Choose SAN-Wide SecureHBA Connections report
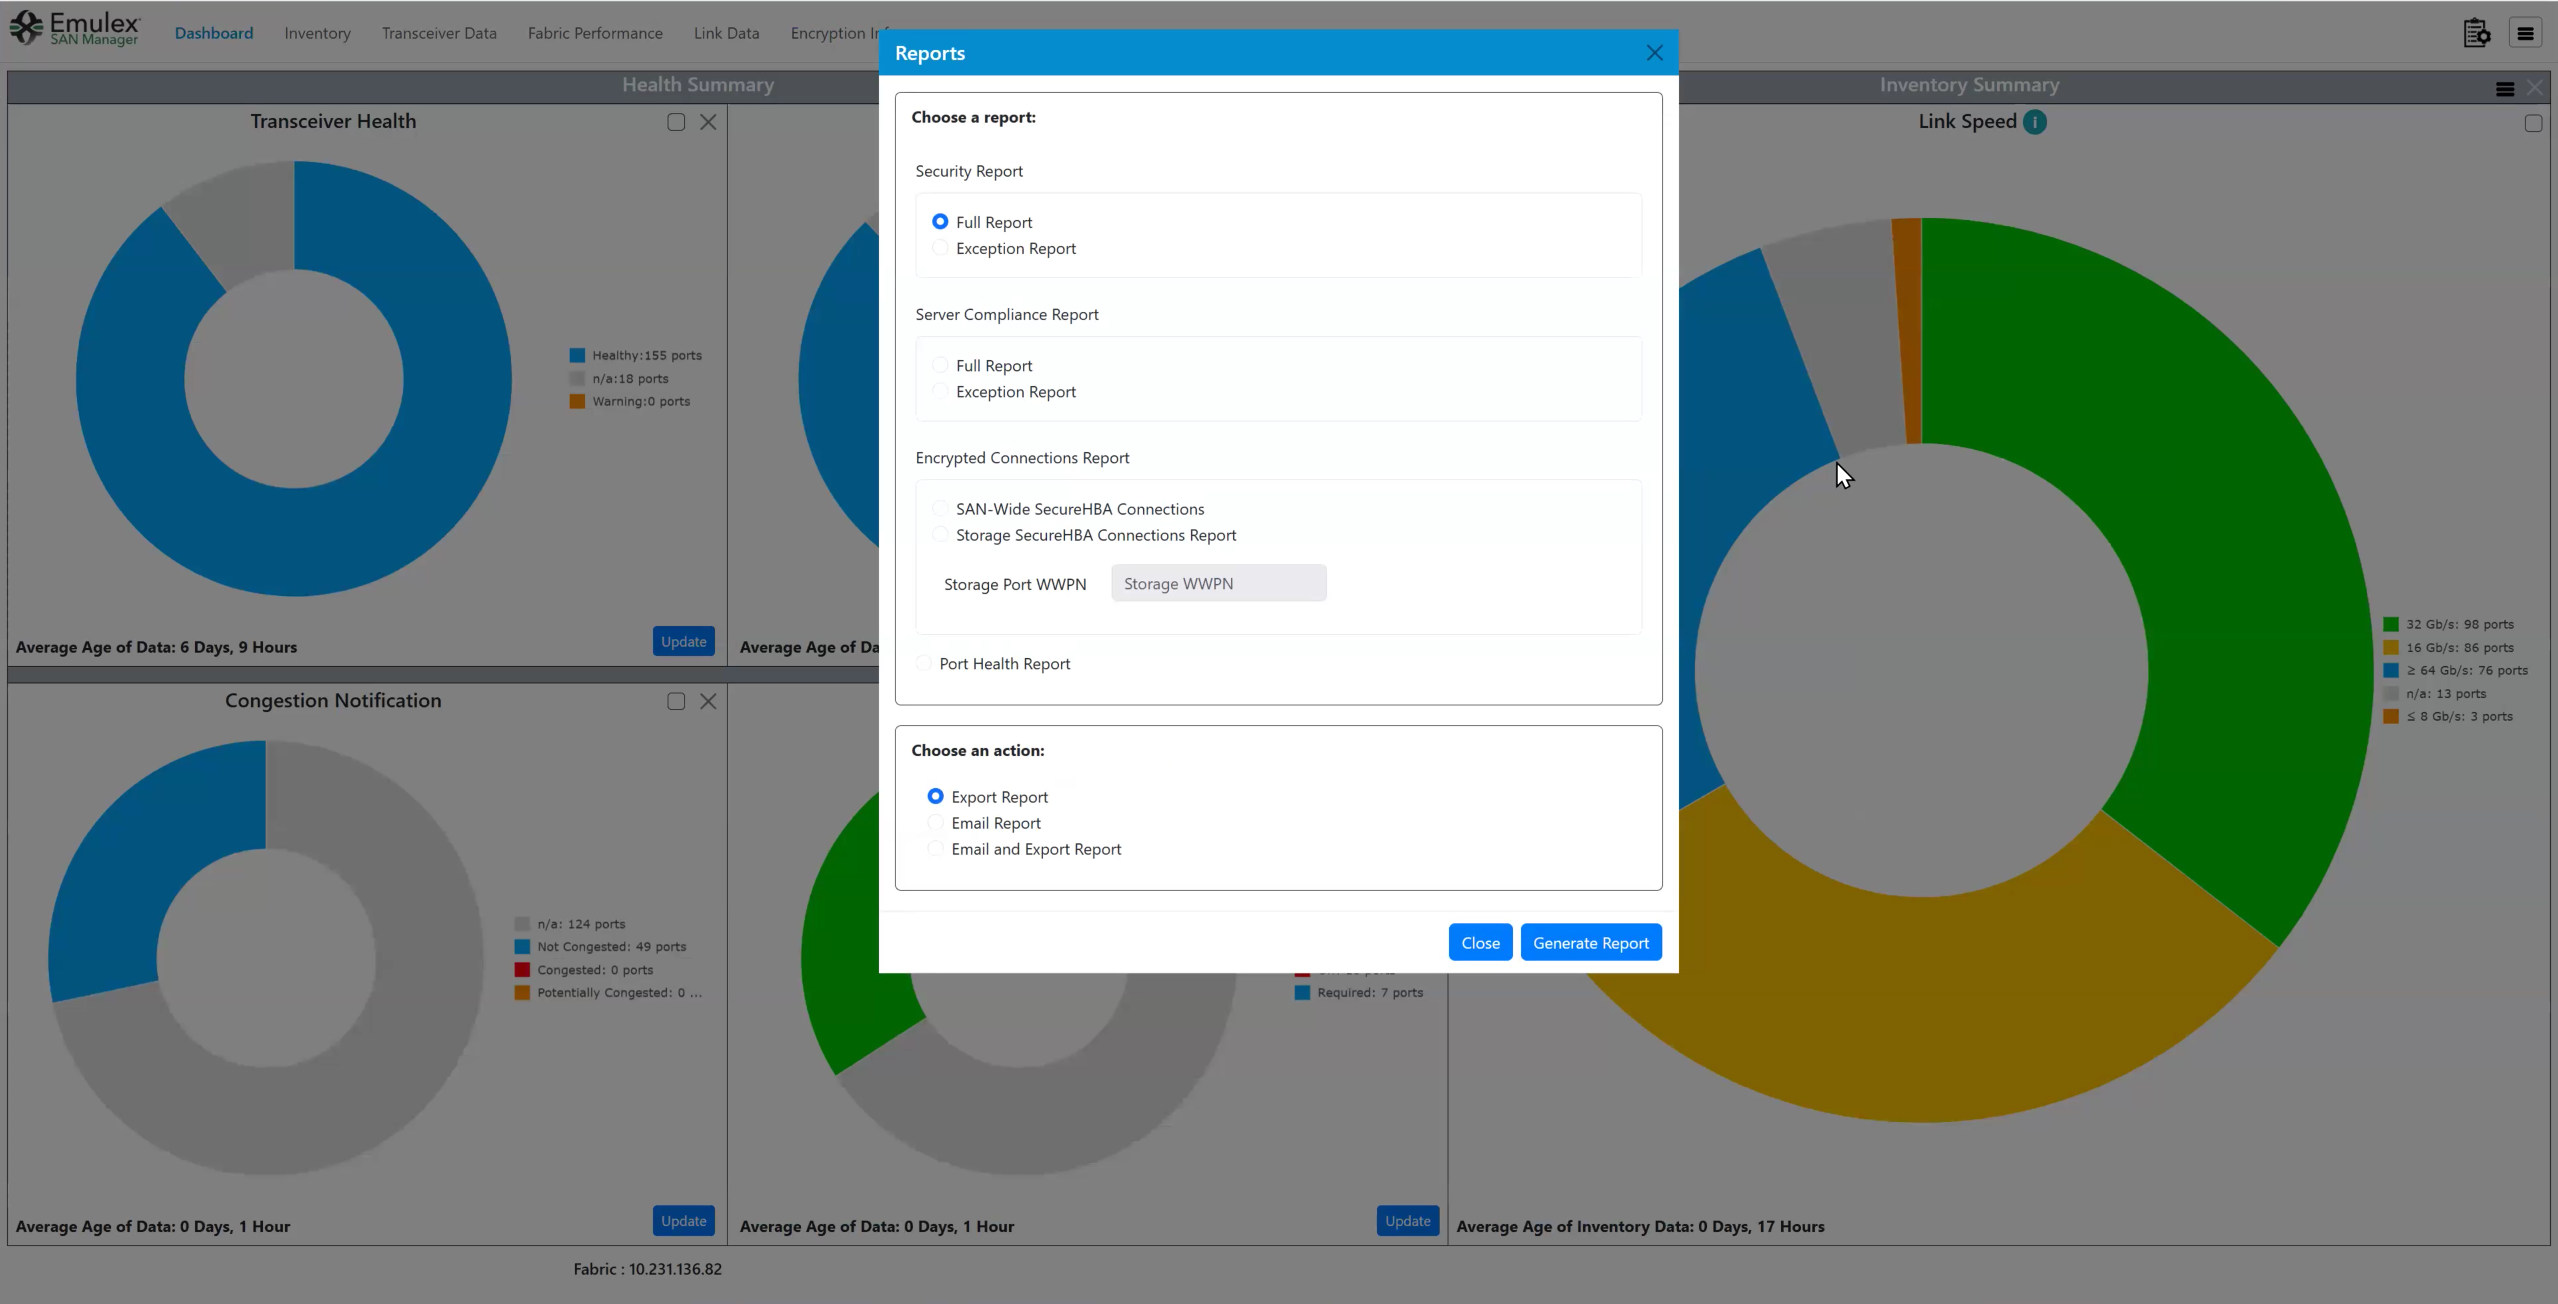Screen dimensions: 2558x1304 940,509
